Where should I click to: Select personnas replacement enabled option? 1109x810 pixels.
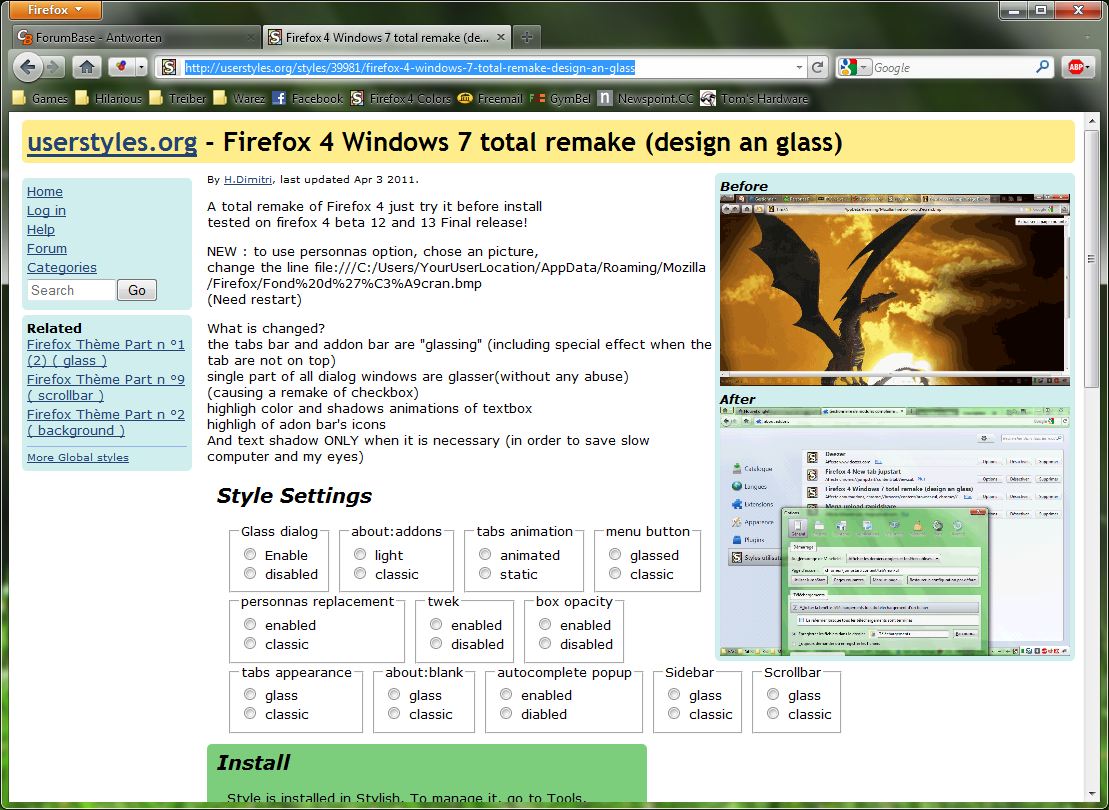pyautogui.click(x=250, y=625)
